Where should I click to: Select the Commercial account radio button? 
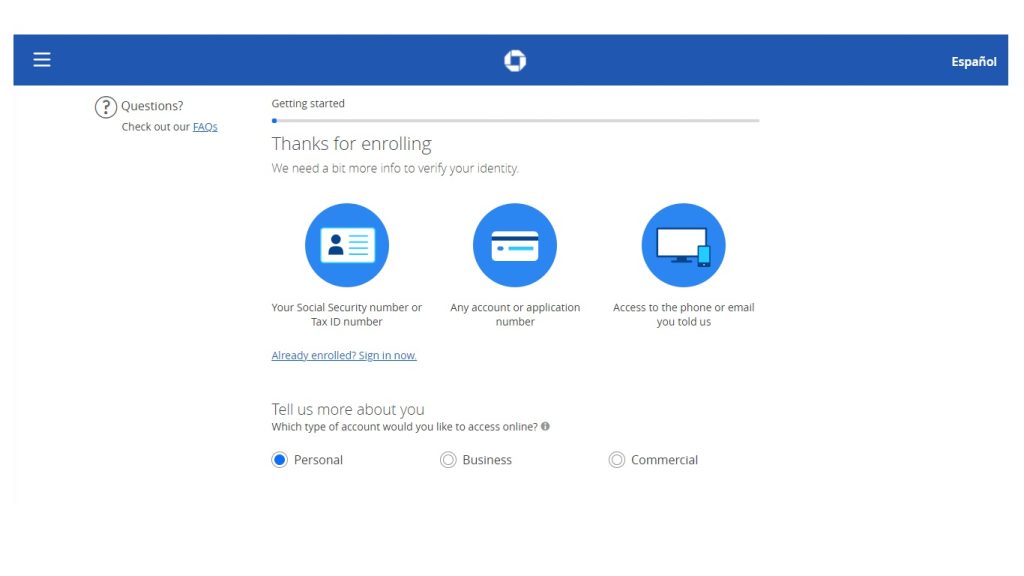(616, 460)
